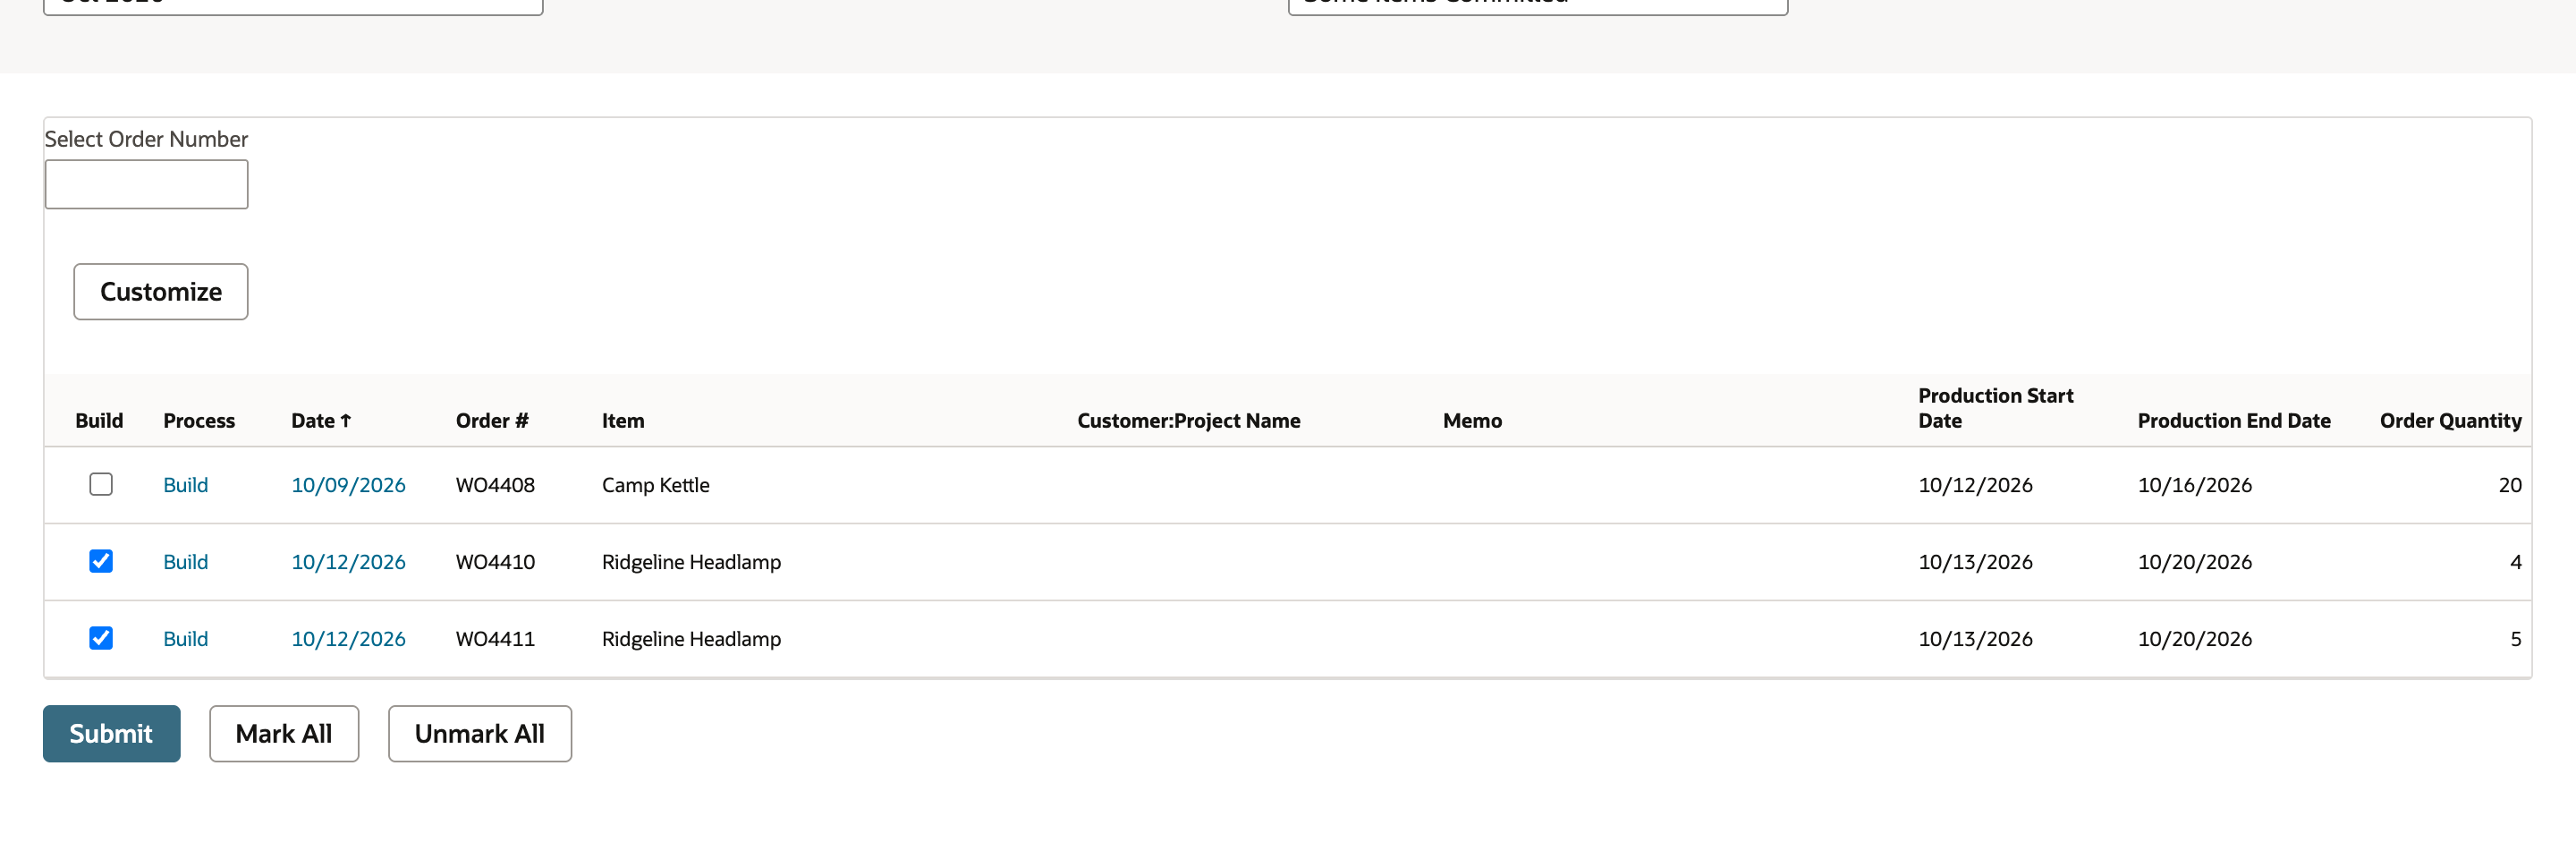Uncheck the Build checkbox for WO4411
This screenshot has height=868, width=2576.
(x=101, y=638)
